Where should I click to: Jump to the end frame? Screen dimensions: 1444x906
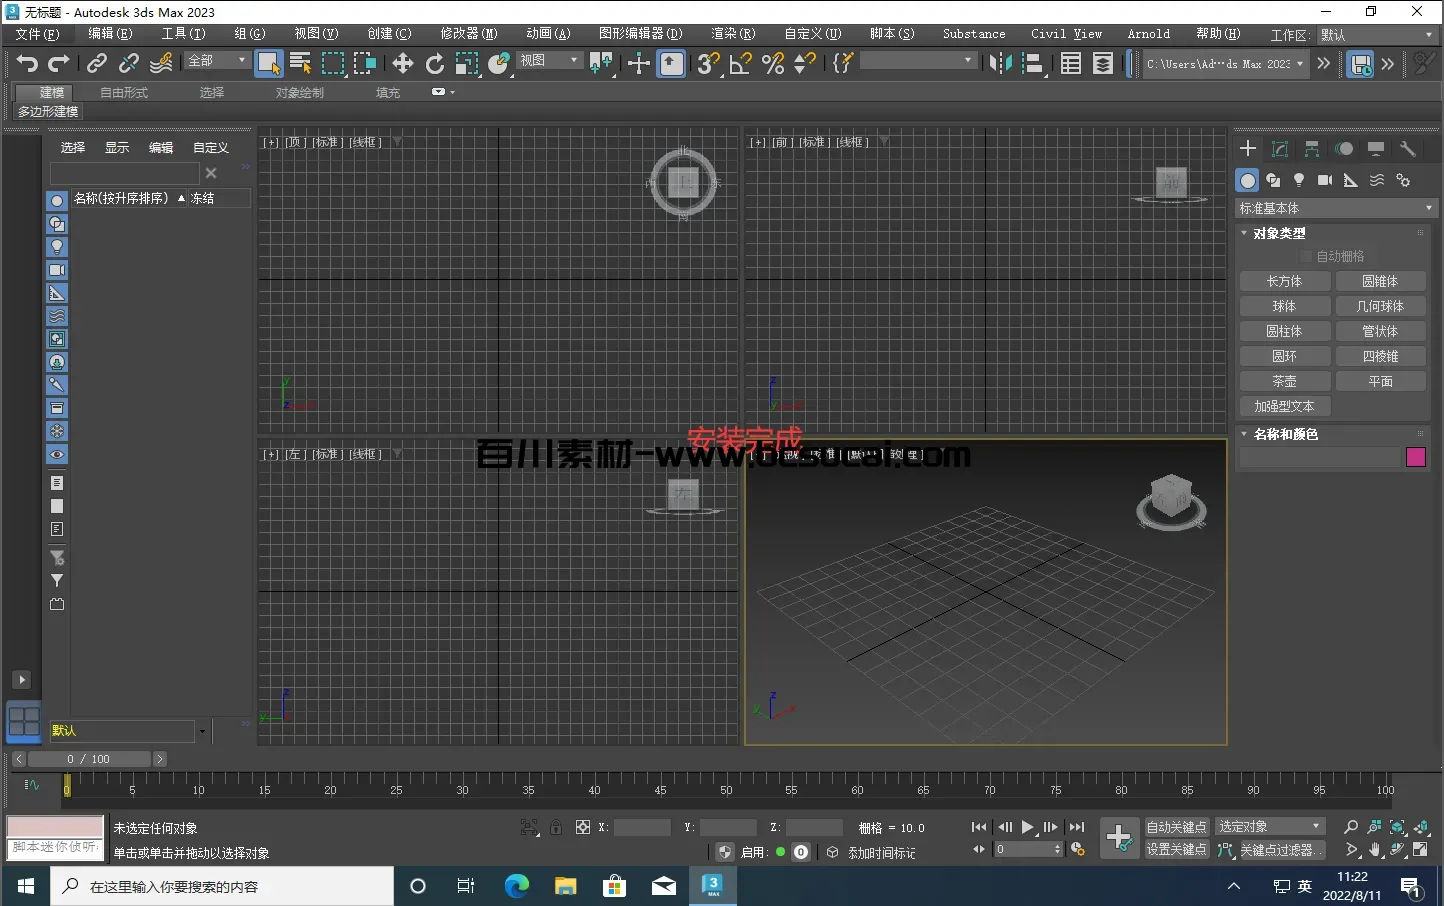(1077, 827)
